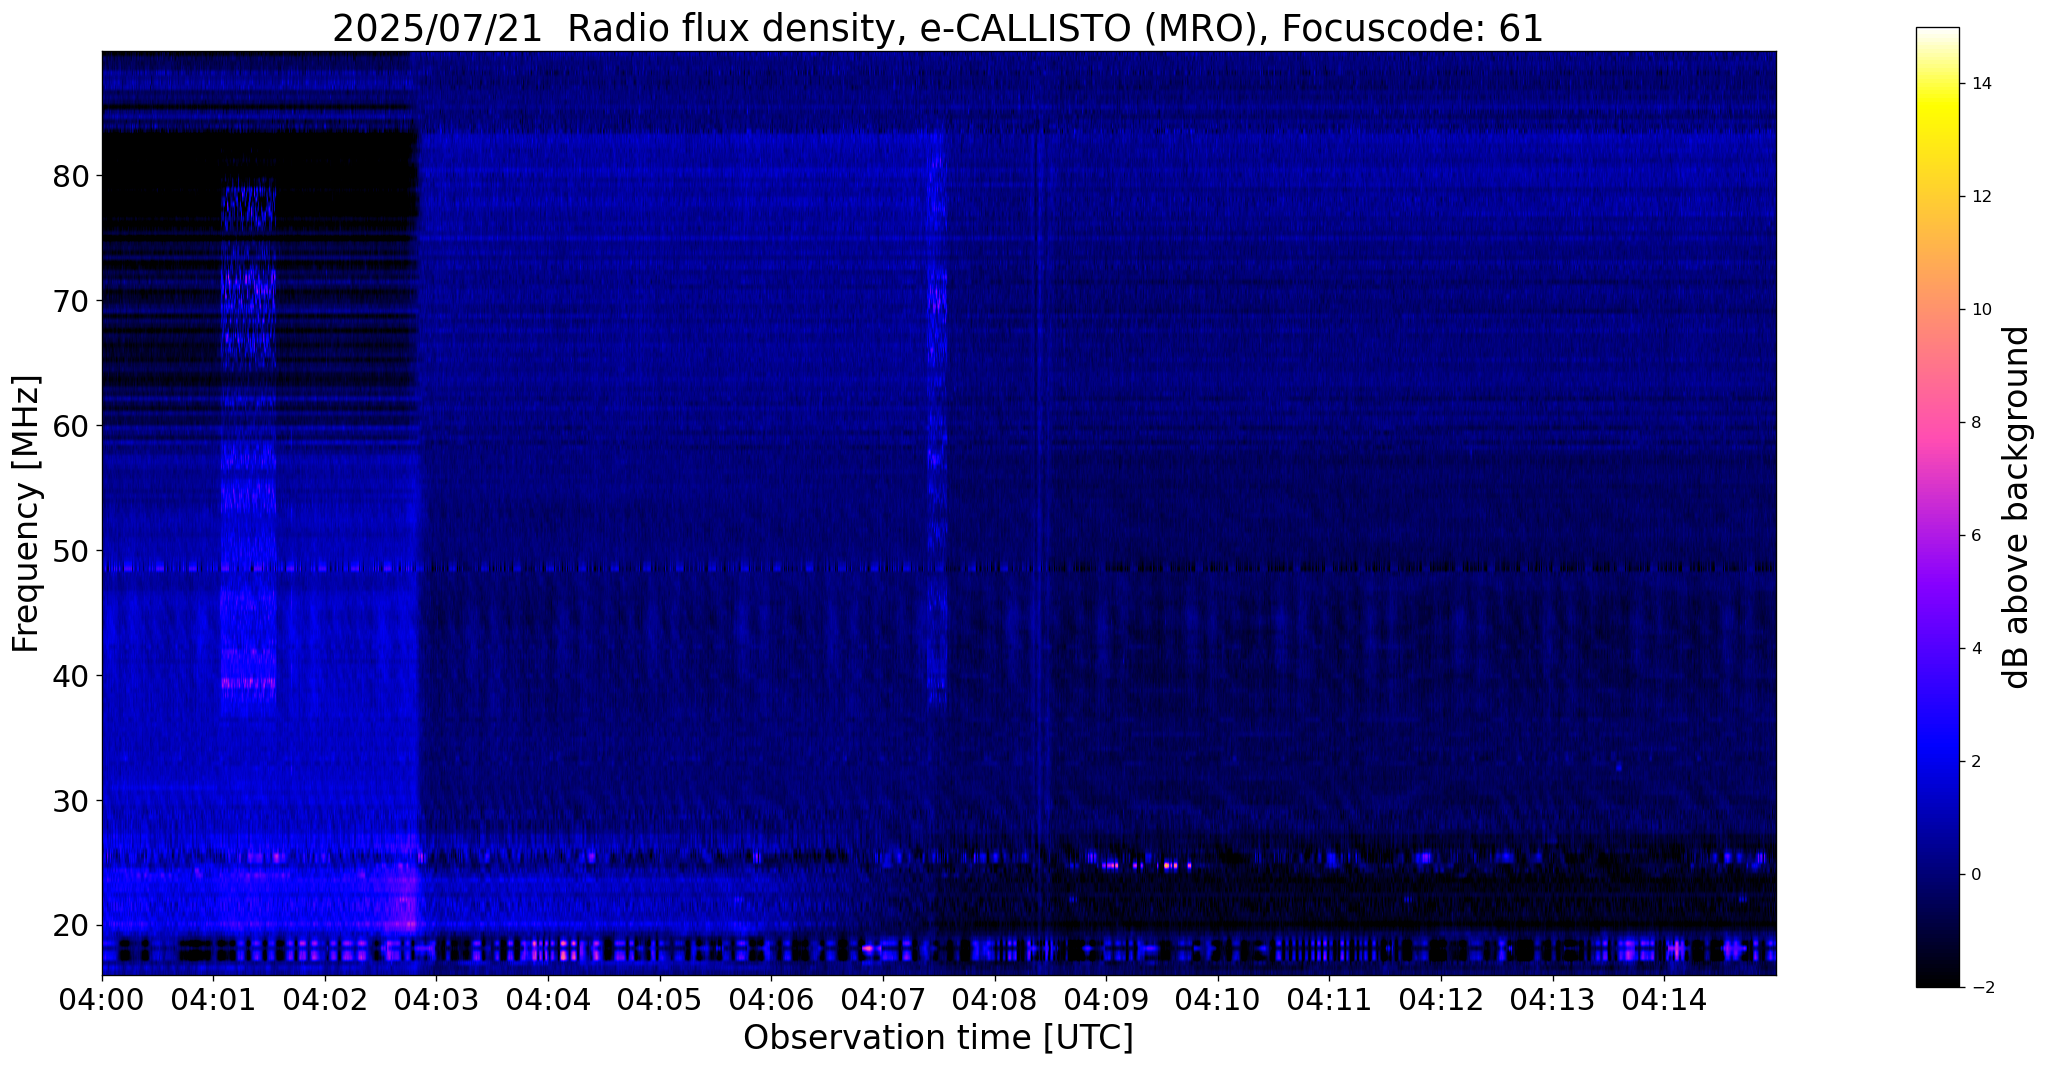2047x1067 pixels.
Task: Click the 50 MHz frequency tick label
Action: coord(70,552)
